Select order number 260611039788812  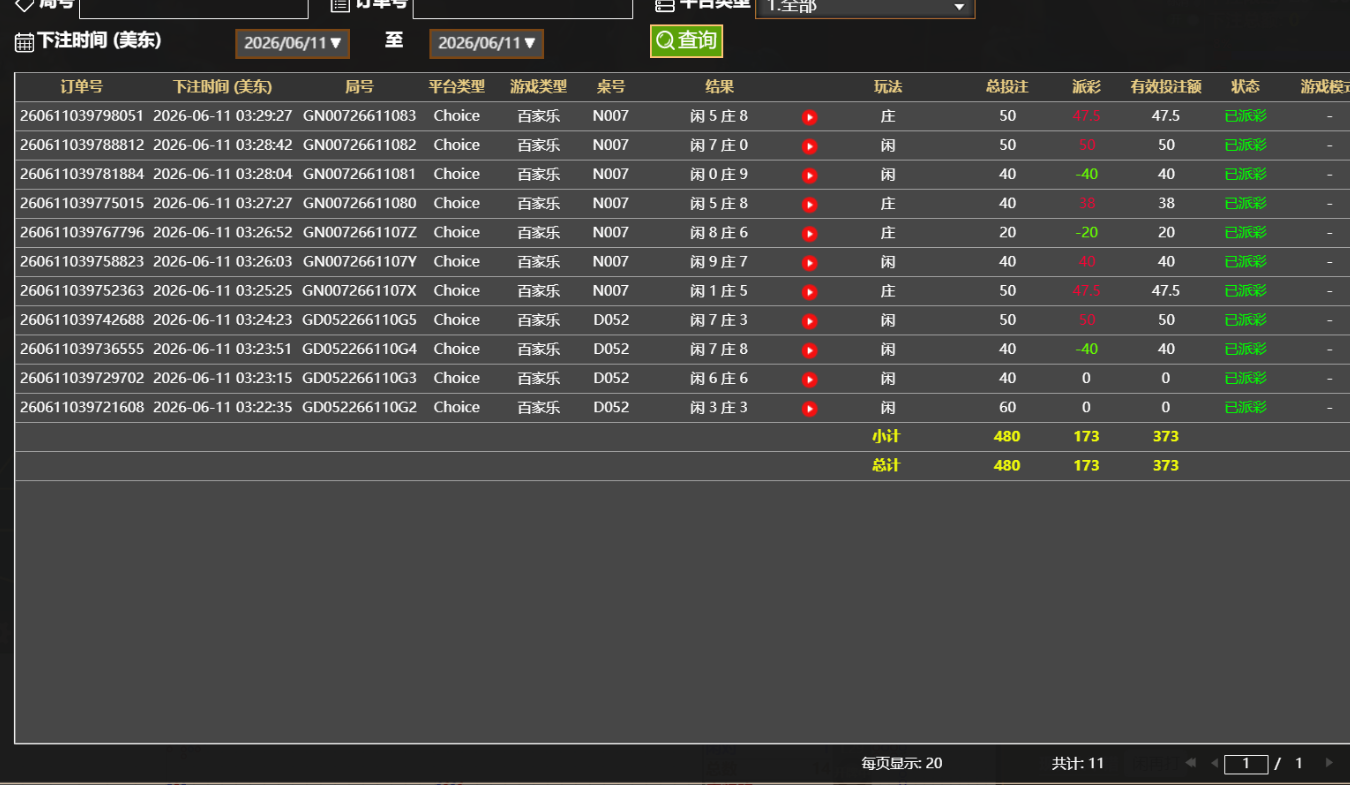[x=82, y=145]
